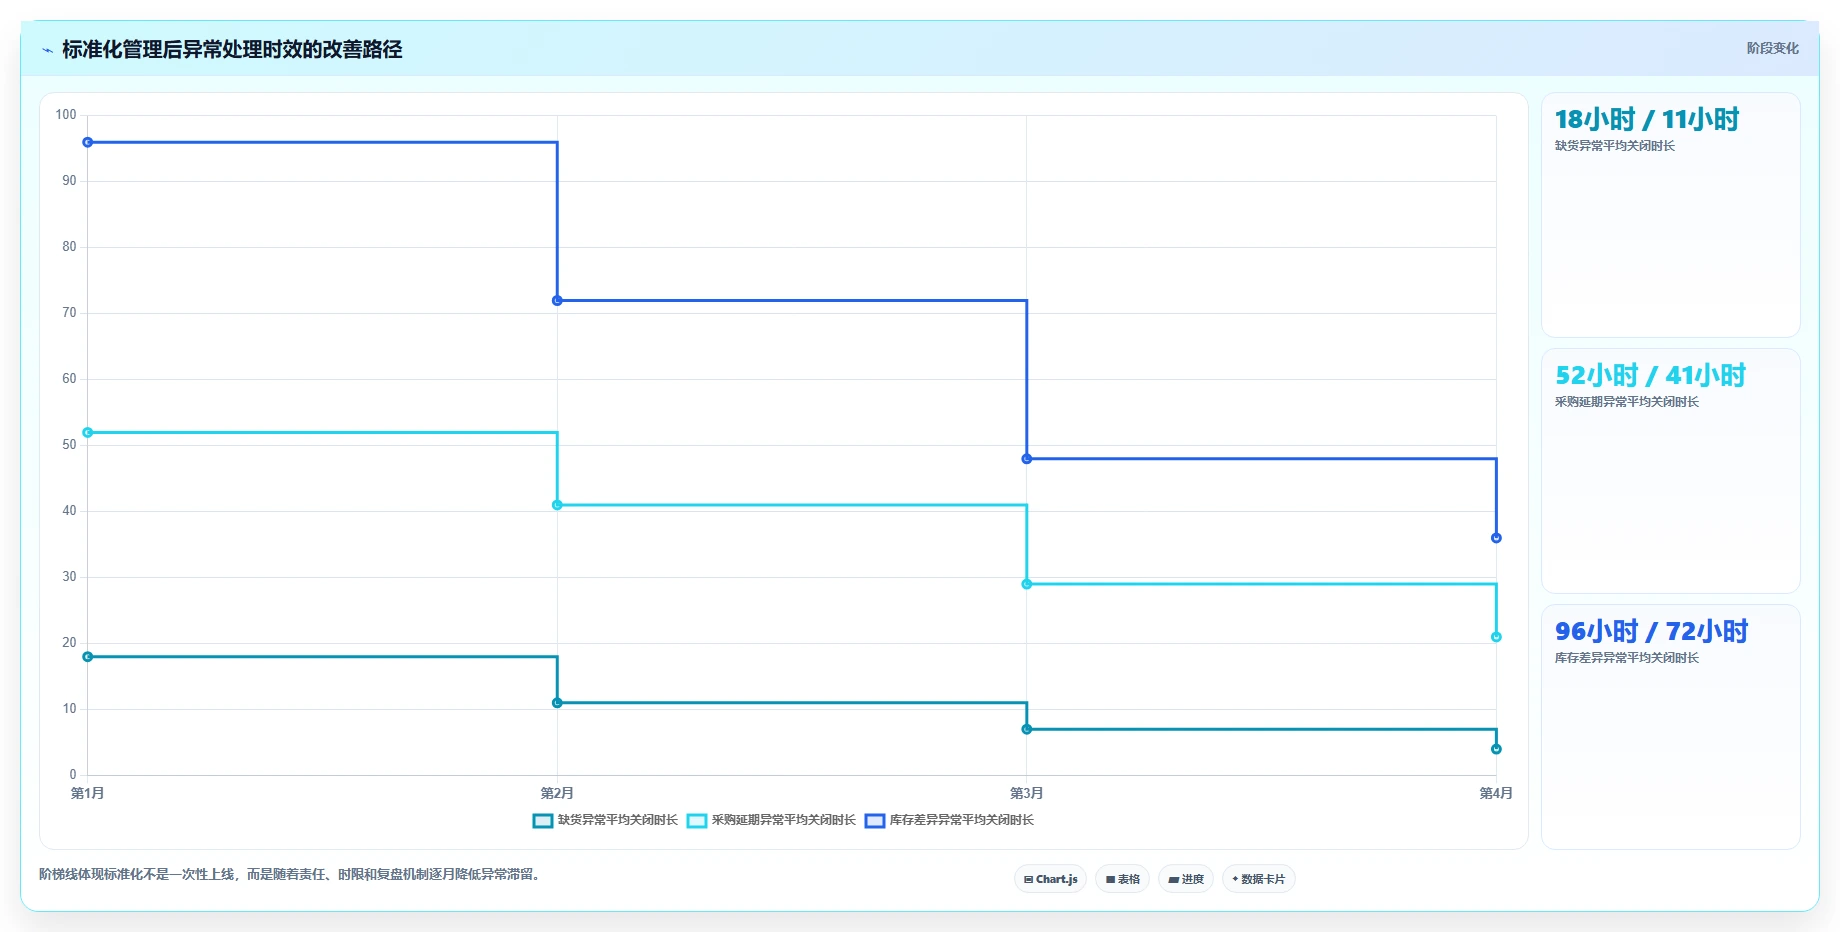This screenshot has width=1840, height=932.
Task: Click the 第1月 data point at 52 hours
Action: coord(88,432)
